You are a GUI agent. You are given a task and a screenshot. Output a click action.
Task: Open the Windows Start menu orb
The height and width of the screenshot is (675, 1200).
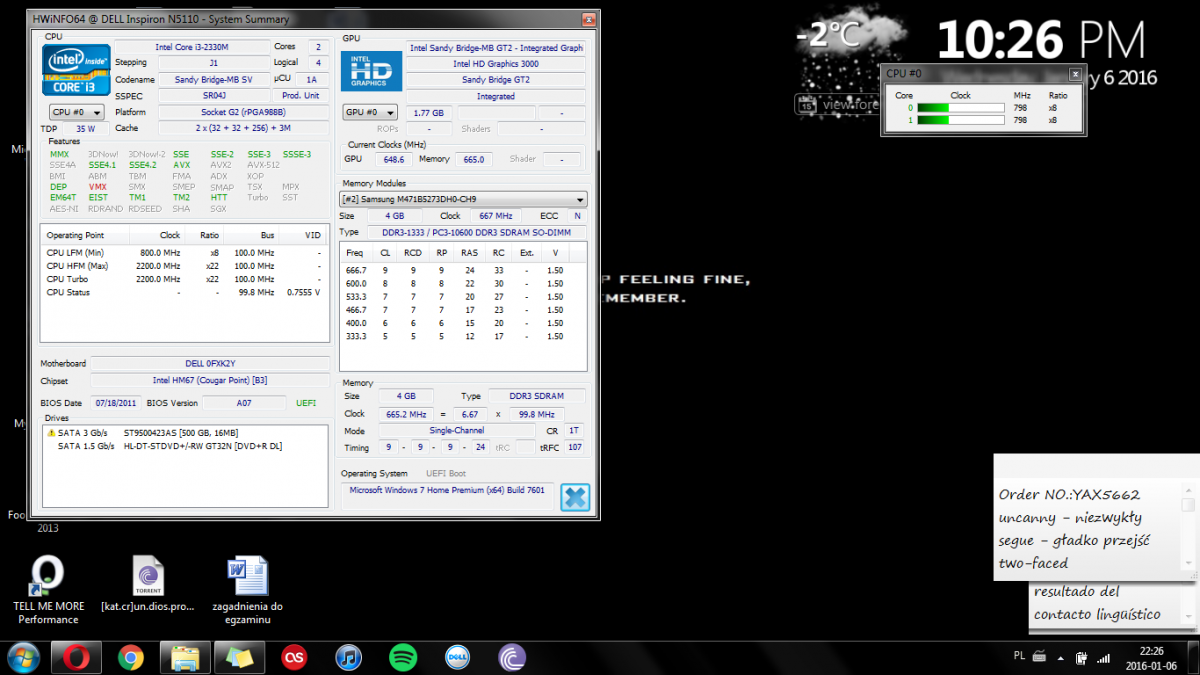click(24, 657)
